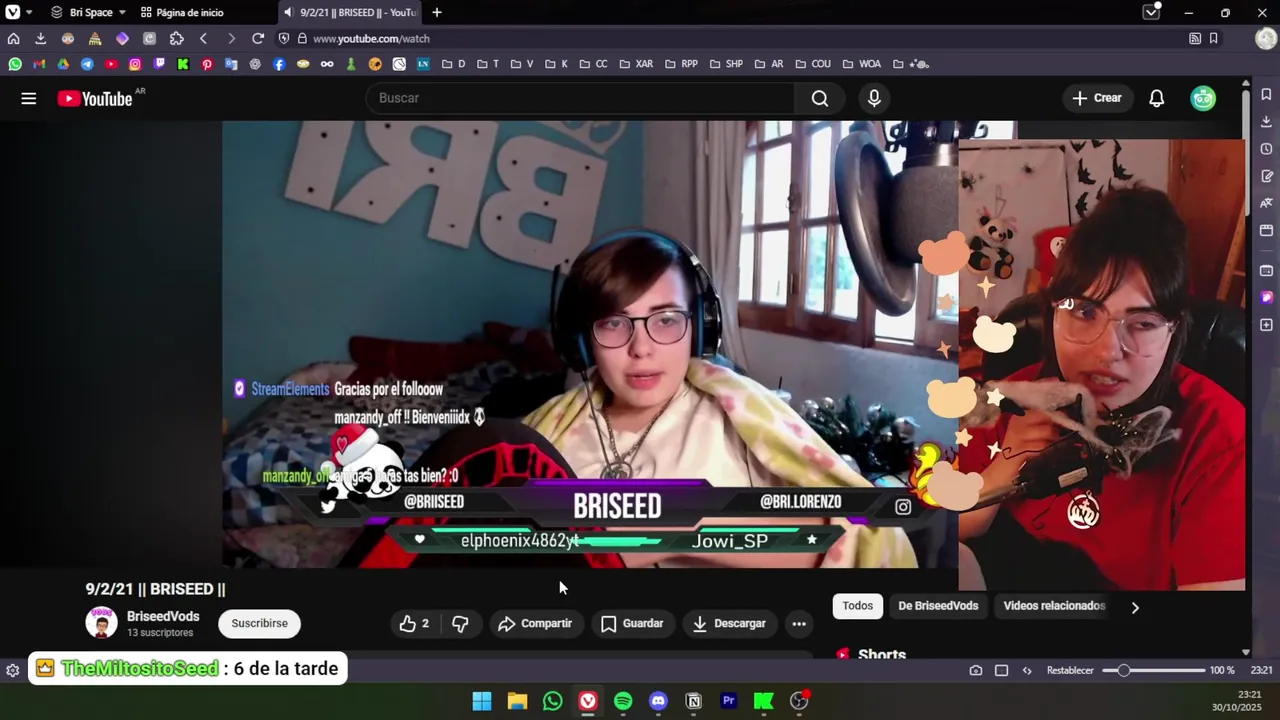
Task: Dislike the video with the thumbs-down button
Action: click(460, 623)
